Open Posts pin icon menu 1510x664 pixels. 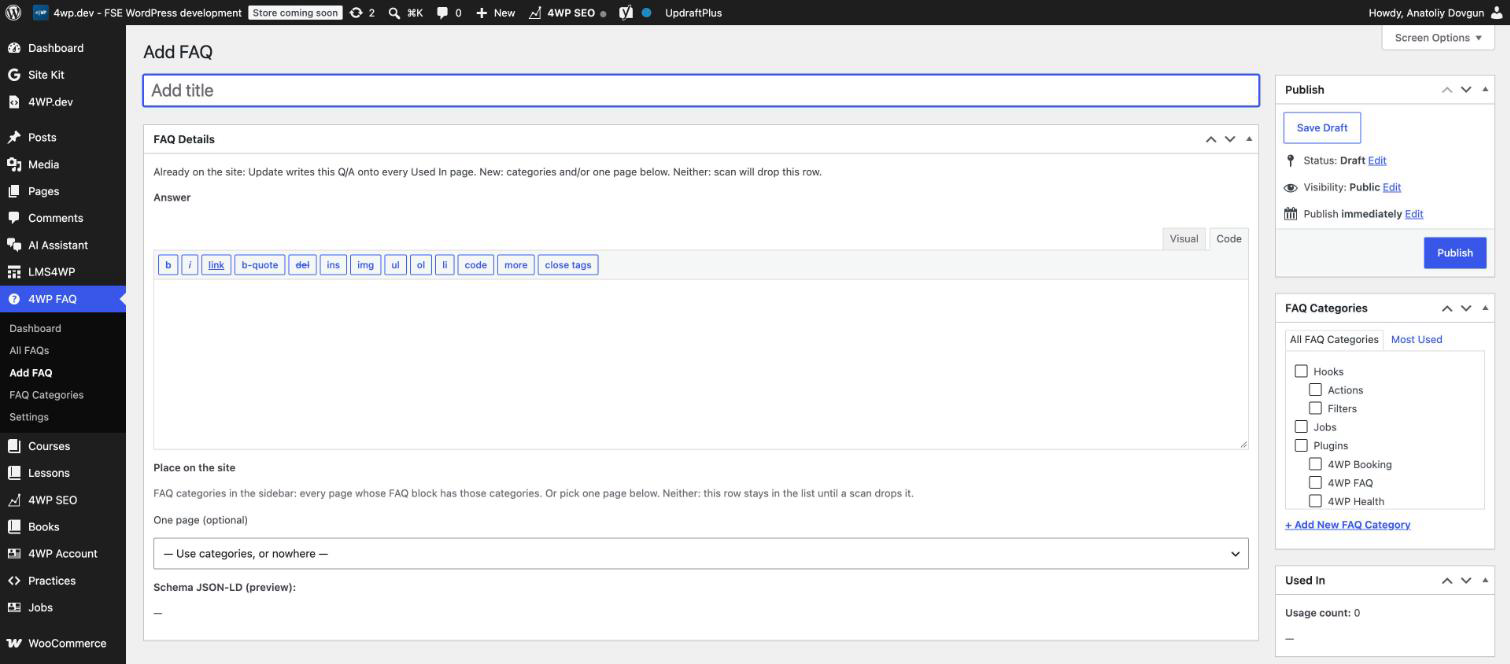[x=14, y=137]
